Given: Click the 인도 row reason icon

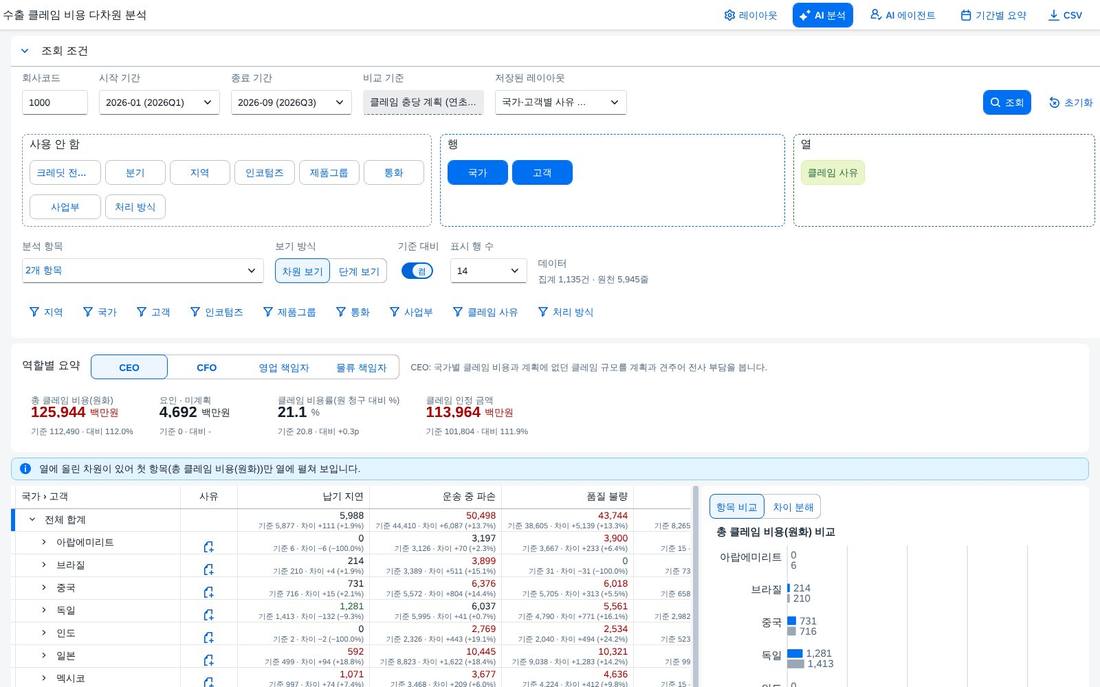Looking at the screenshot, I should pos(208,637).
